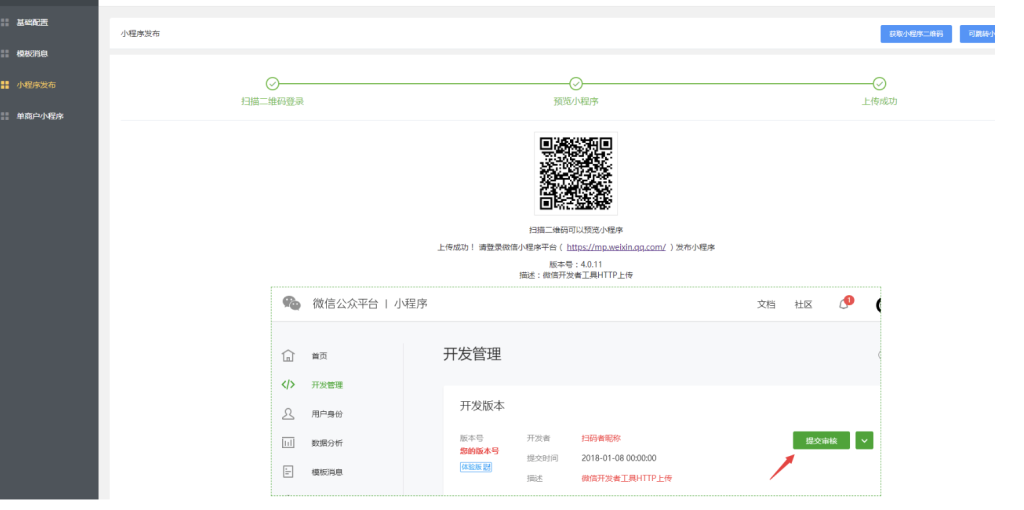Click the green 开发管理 code icon

(288, 385)
